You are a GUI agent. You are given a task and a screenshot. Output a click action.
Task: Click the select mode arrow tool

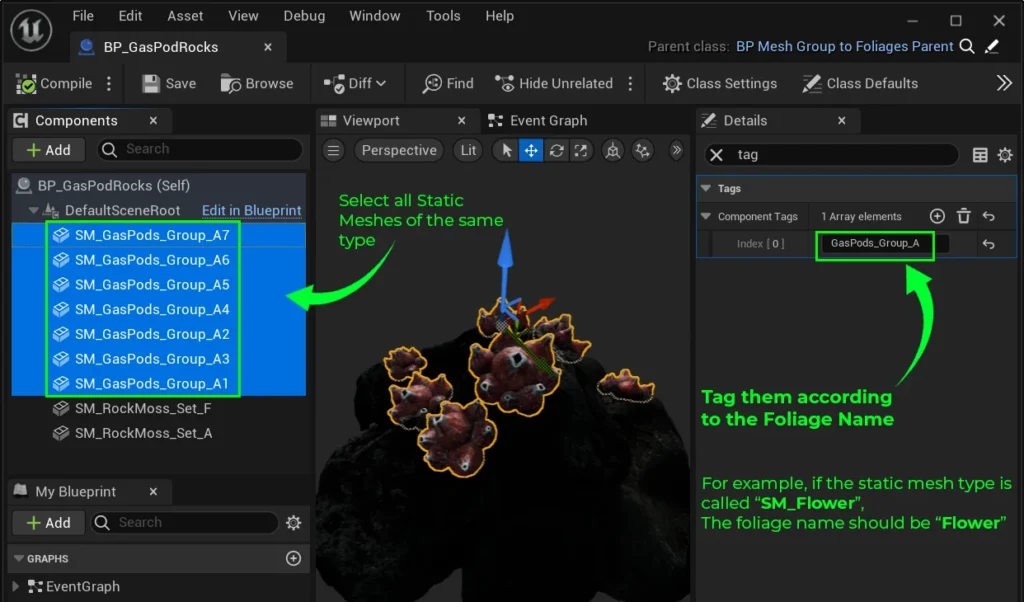click(x=507, y=150)
